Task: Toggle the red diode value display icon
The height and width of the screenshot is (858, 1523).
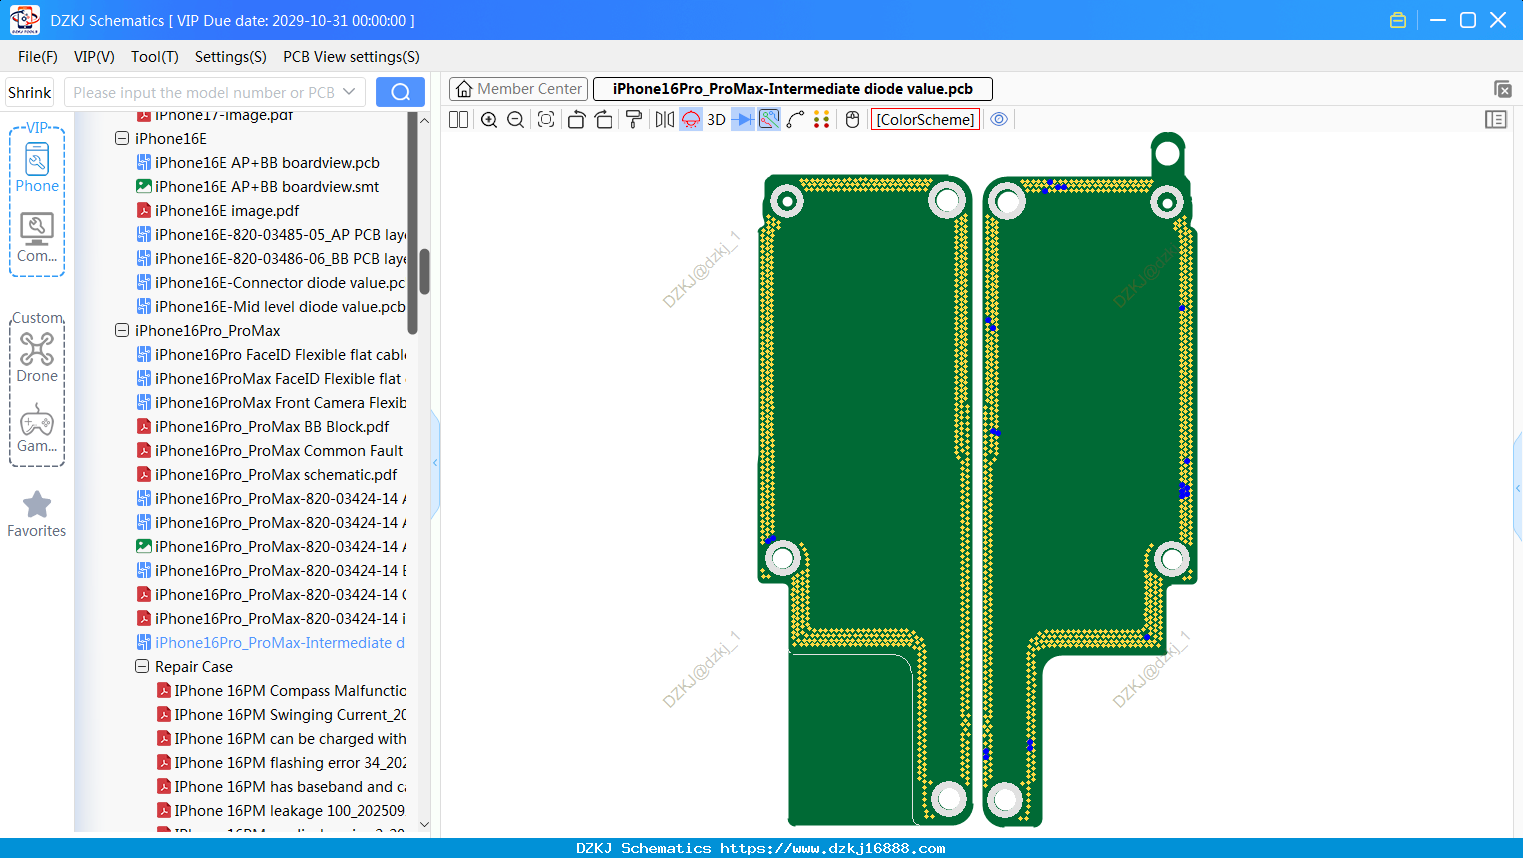Action: [x=691, y=120]
